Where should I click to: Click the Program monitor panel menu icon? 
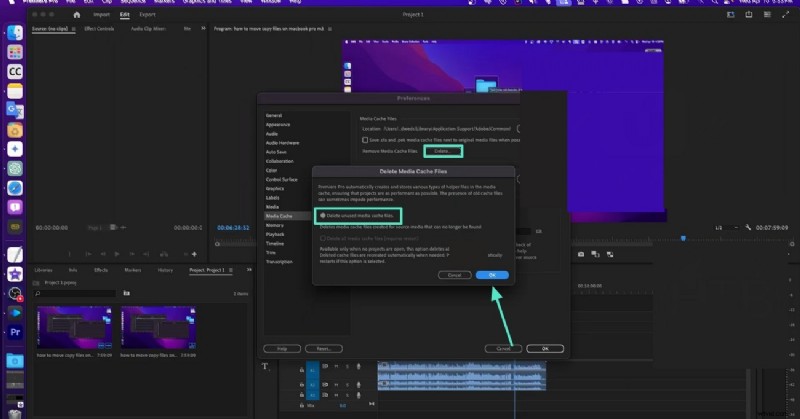tap(330, 29)
